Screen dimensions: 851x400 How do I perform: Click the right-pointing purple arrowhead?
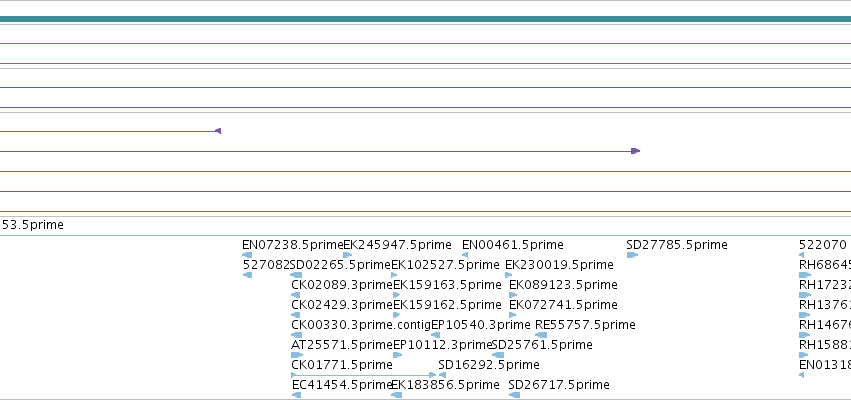point(636,151)
